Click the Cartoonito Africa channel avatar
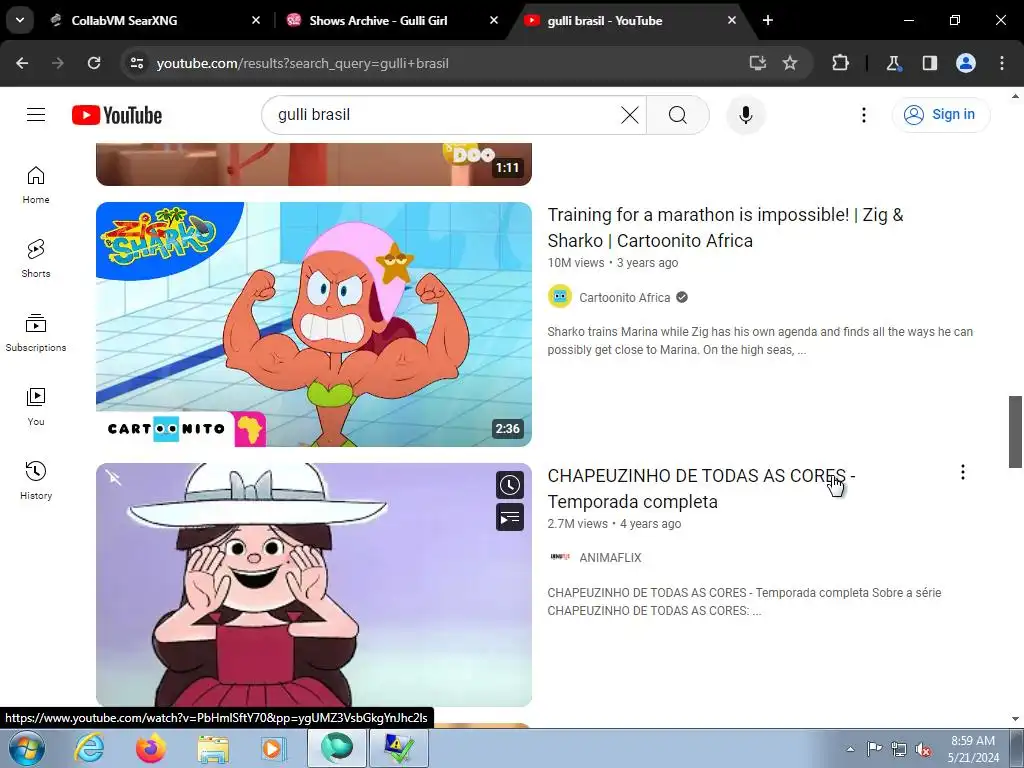Screen dimensions: 1024x768 pos(560,297)
